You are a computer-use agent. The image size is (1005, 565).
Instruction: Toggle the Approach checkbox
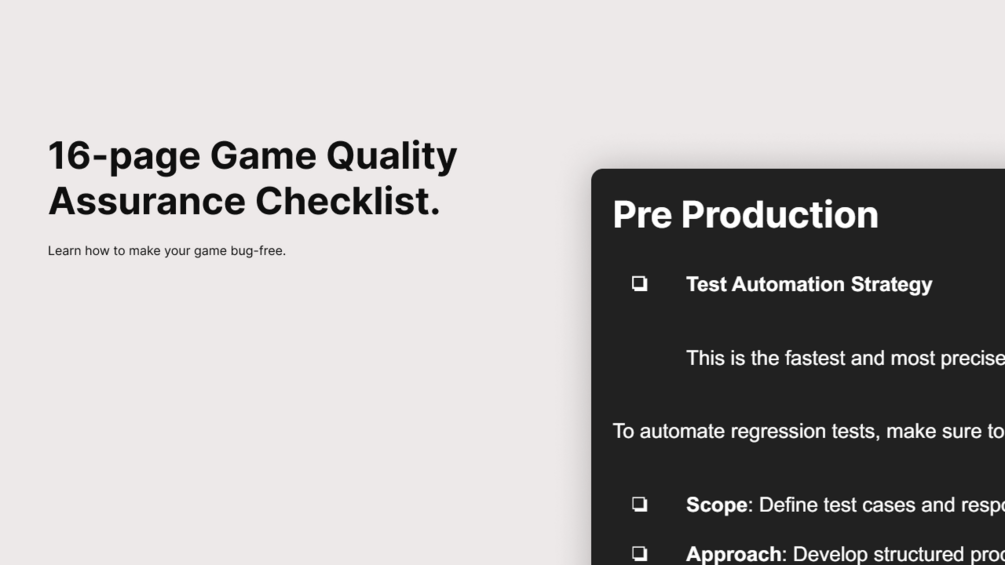click(639, 553)
